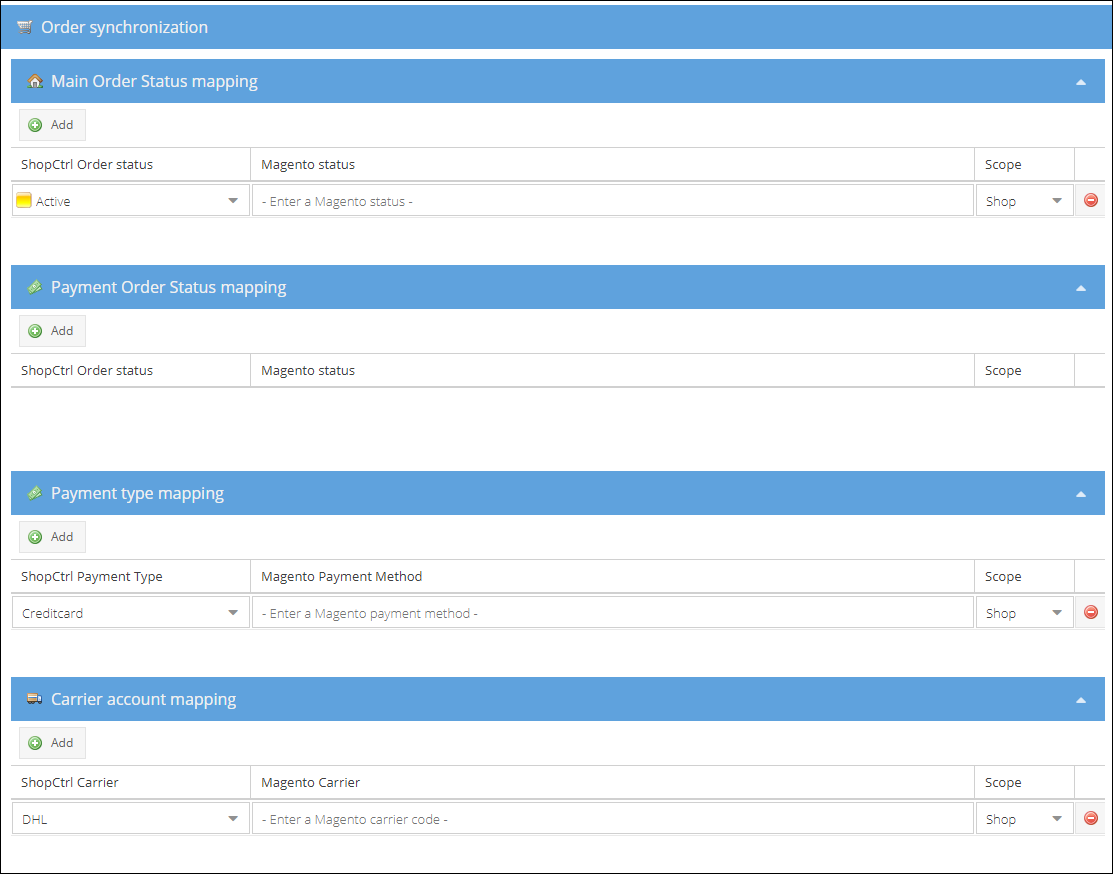Viewport: 1113px width, 874px height.
Task: Delete the DHL carrier mapping row
Action: pyautogui.click(x=1091, y=818)
